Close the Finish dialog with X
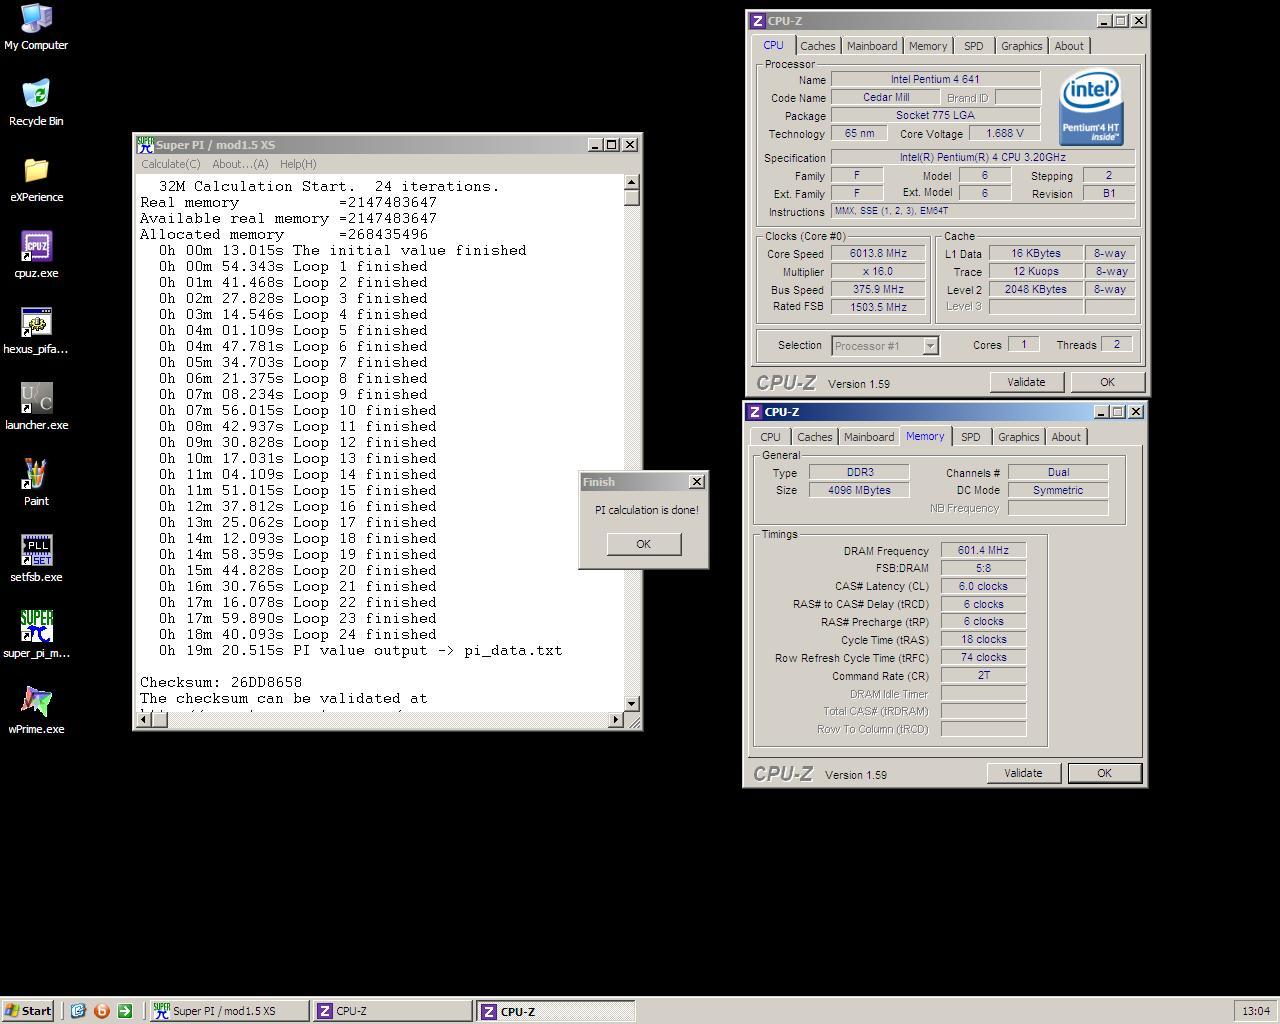Viewport: 1280px width, 1024px height. tap(697, 482)
